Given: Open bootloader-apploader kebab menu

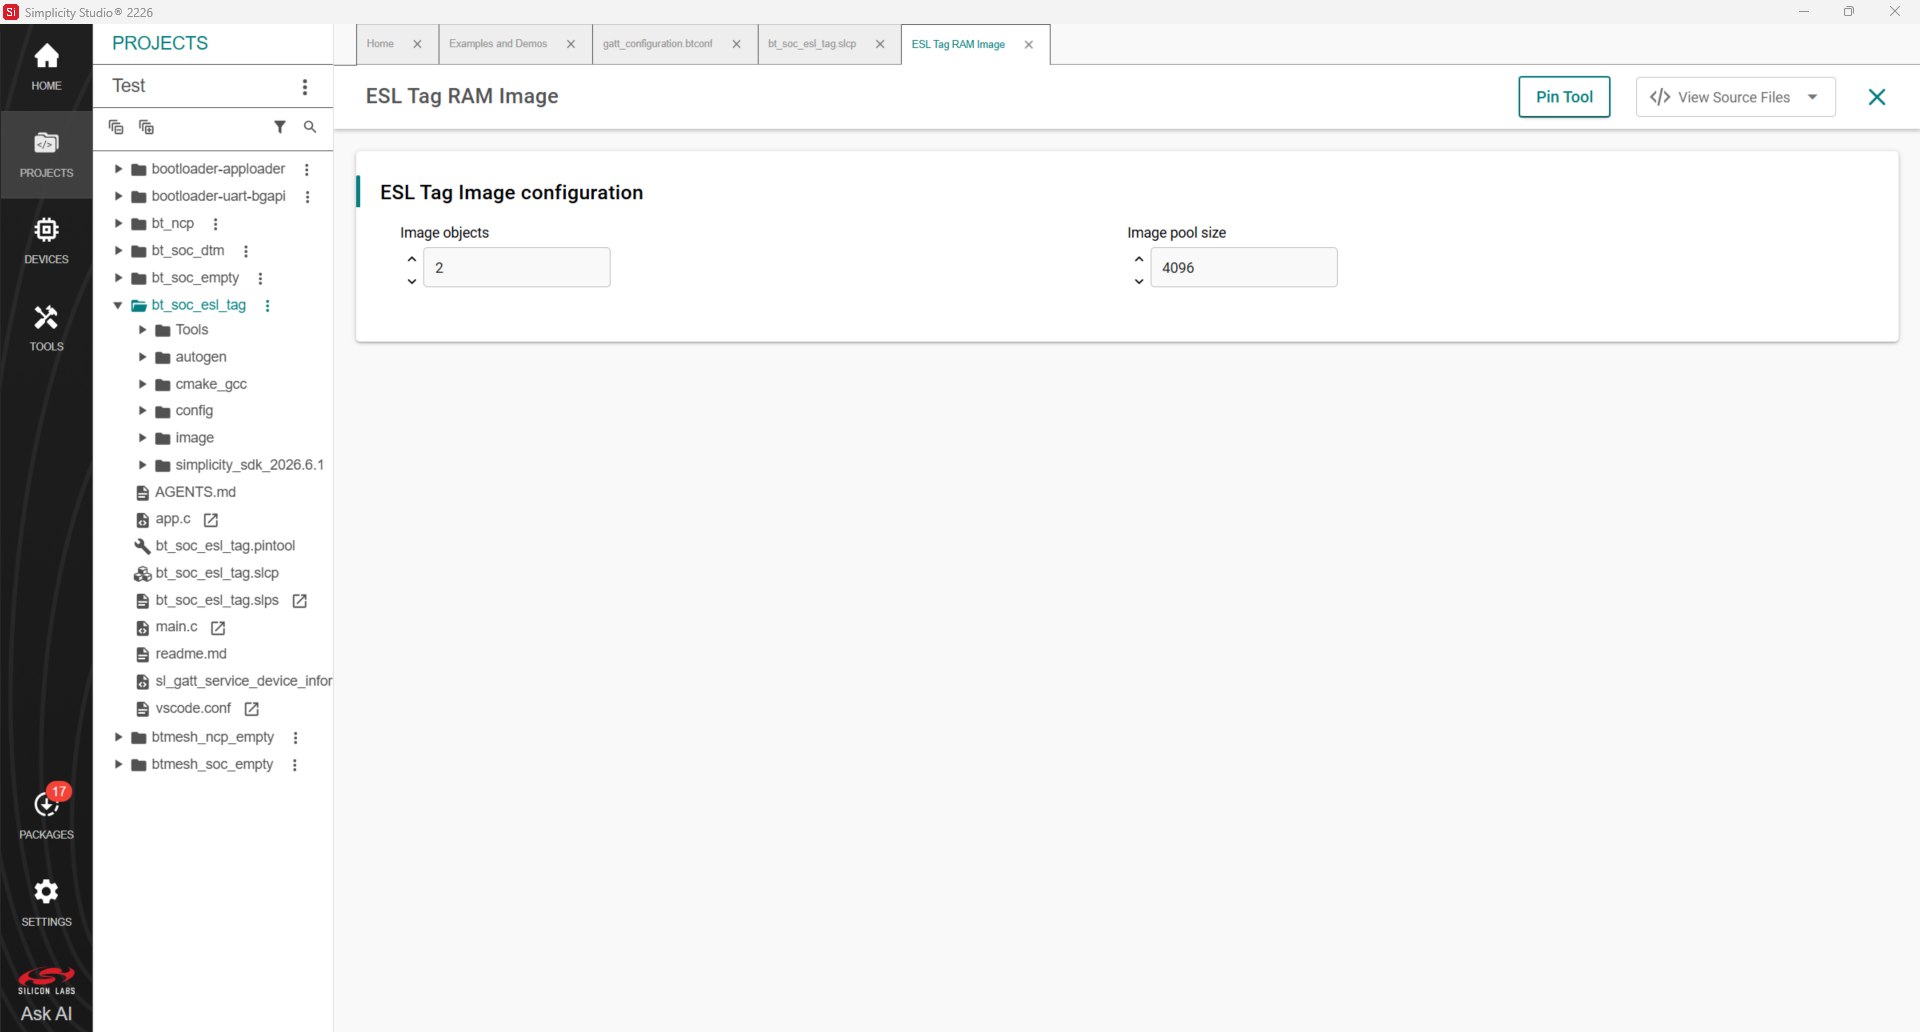Looking at the screenshot, I should tap(307, 170).
